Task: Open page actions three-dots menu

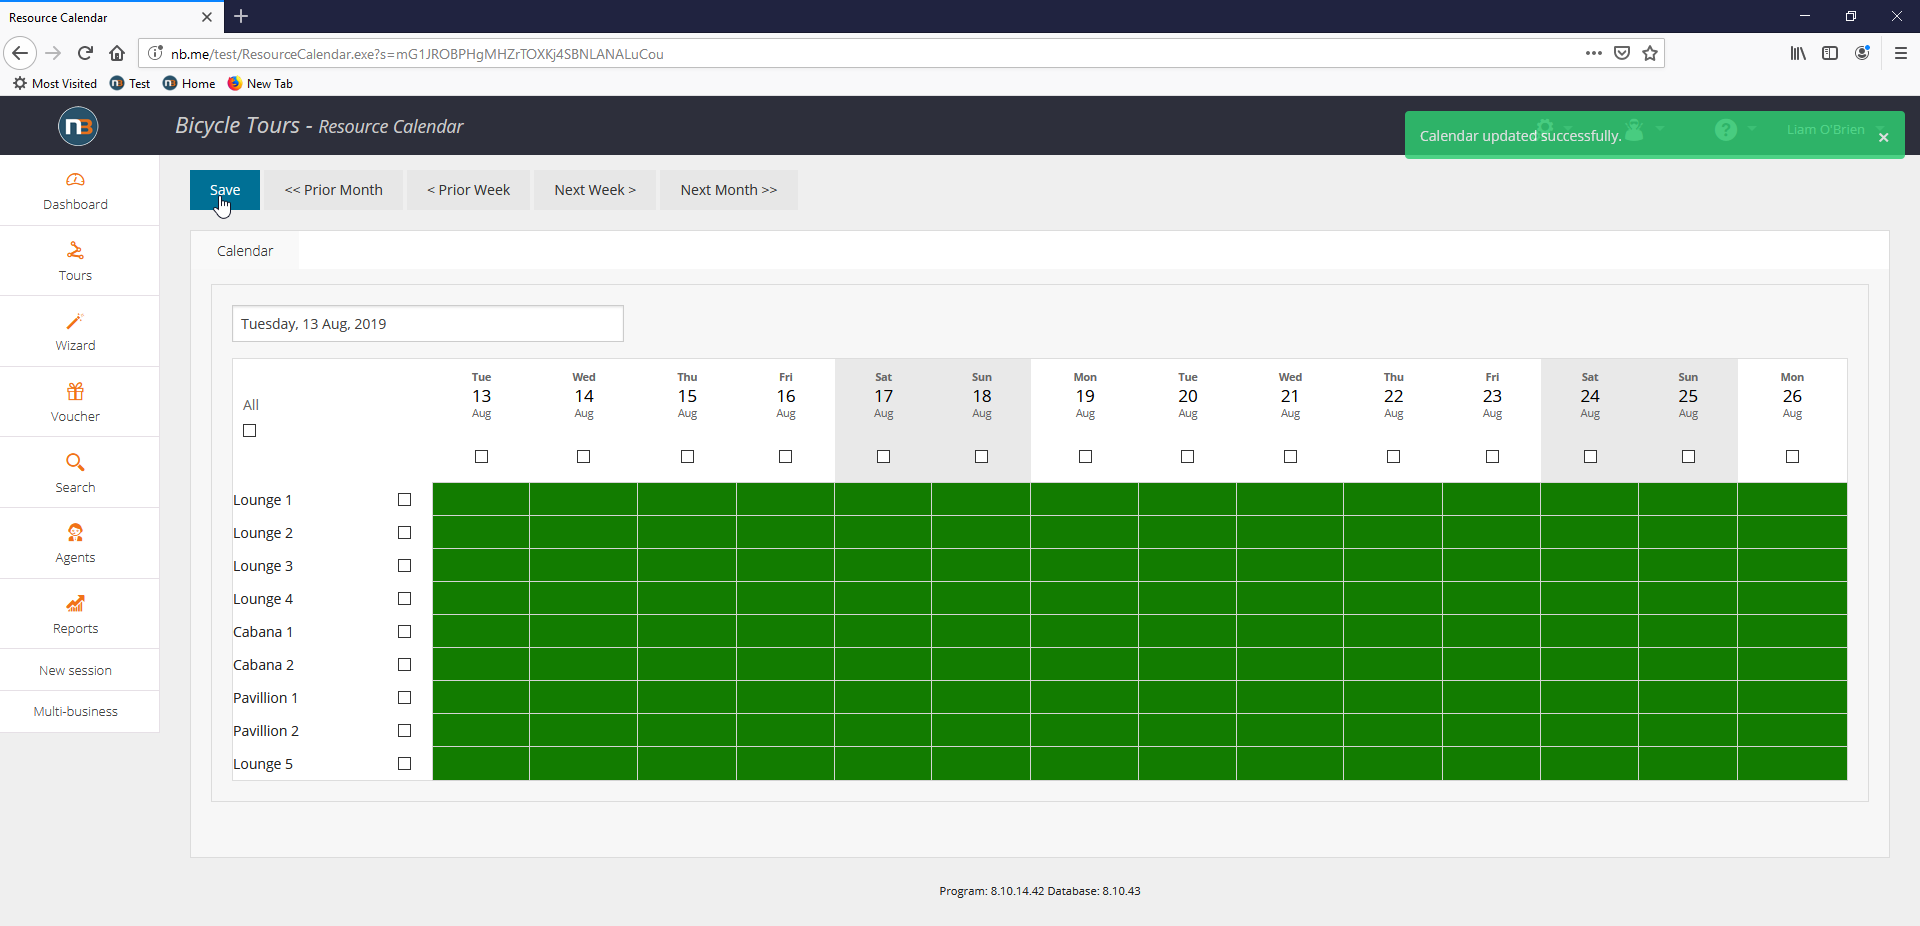Action: point(1594,53)
